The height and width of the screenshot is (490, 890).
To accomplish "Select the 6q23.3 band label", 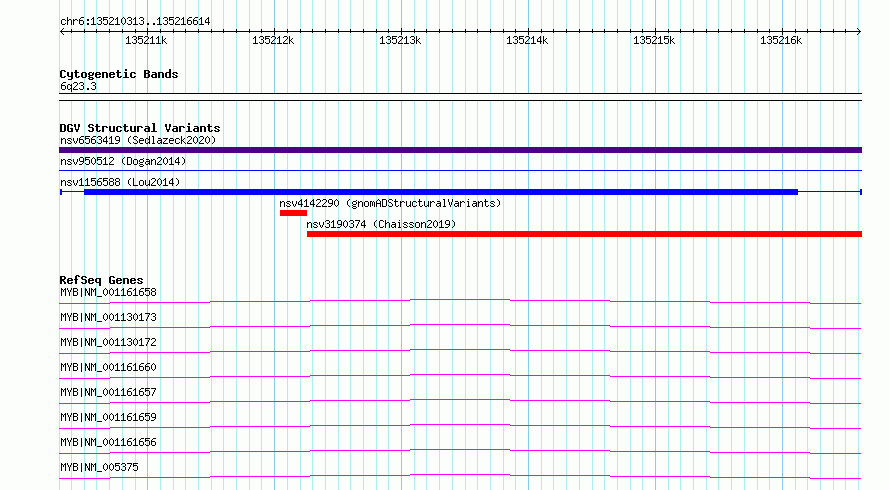I will click(78, 86).
